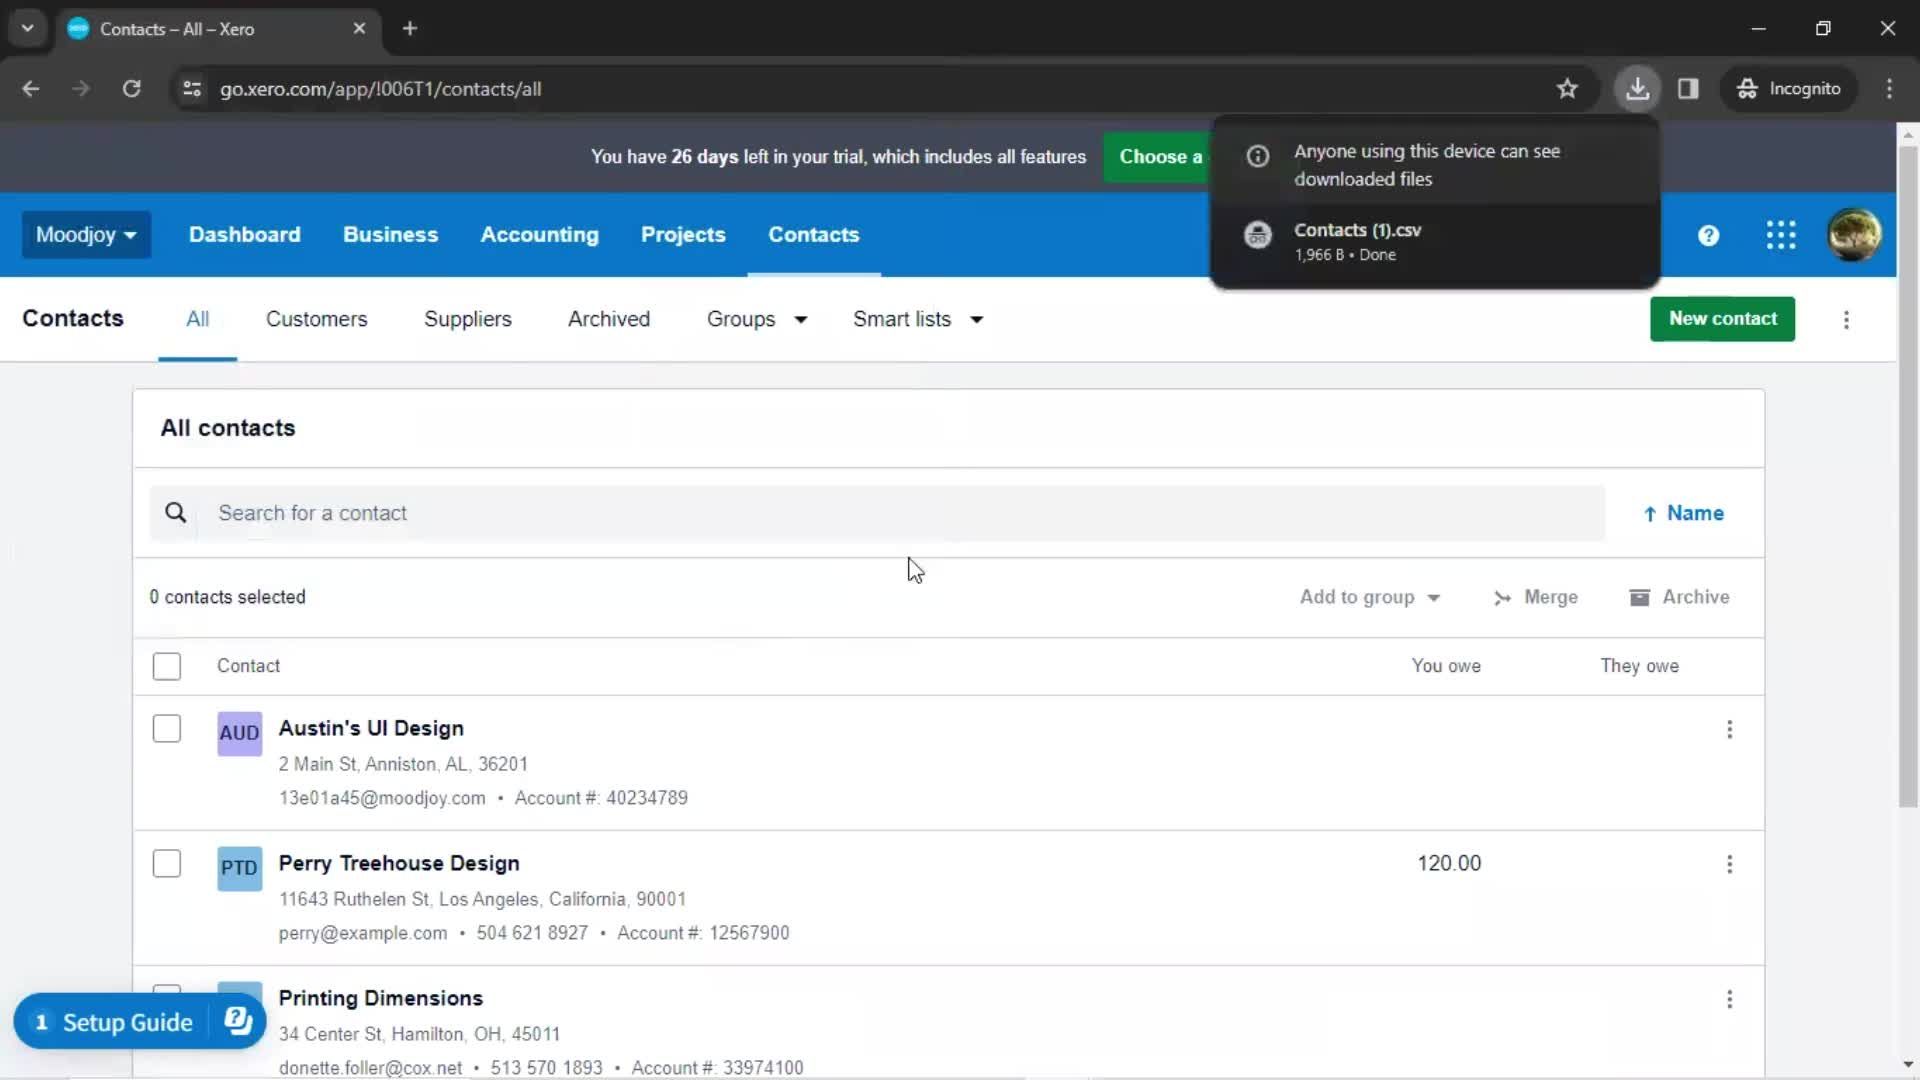Viewport: 1920px width, 1080px height.
Task: Open the Contacts menu in navigation bar
Action: click(x=813, y=235)
